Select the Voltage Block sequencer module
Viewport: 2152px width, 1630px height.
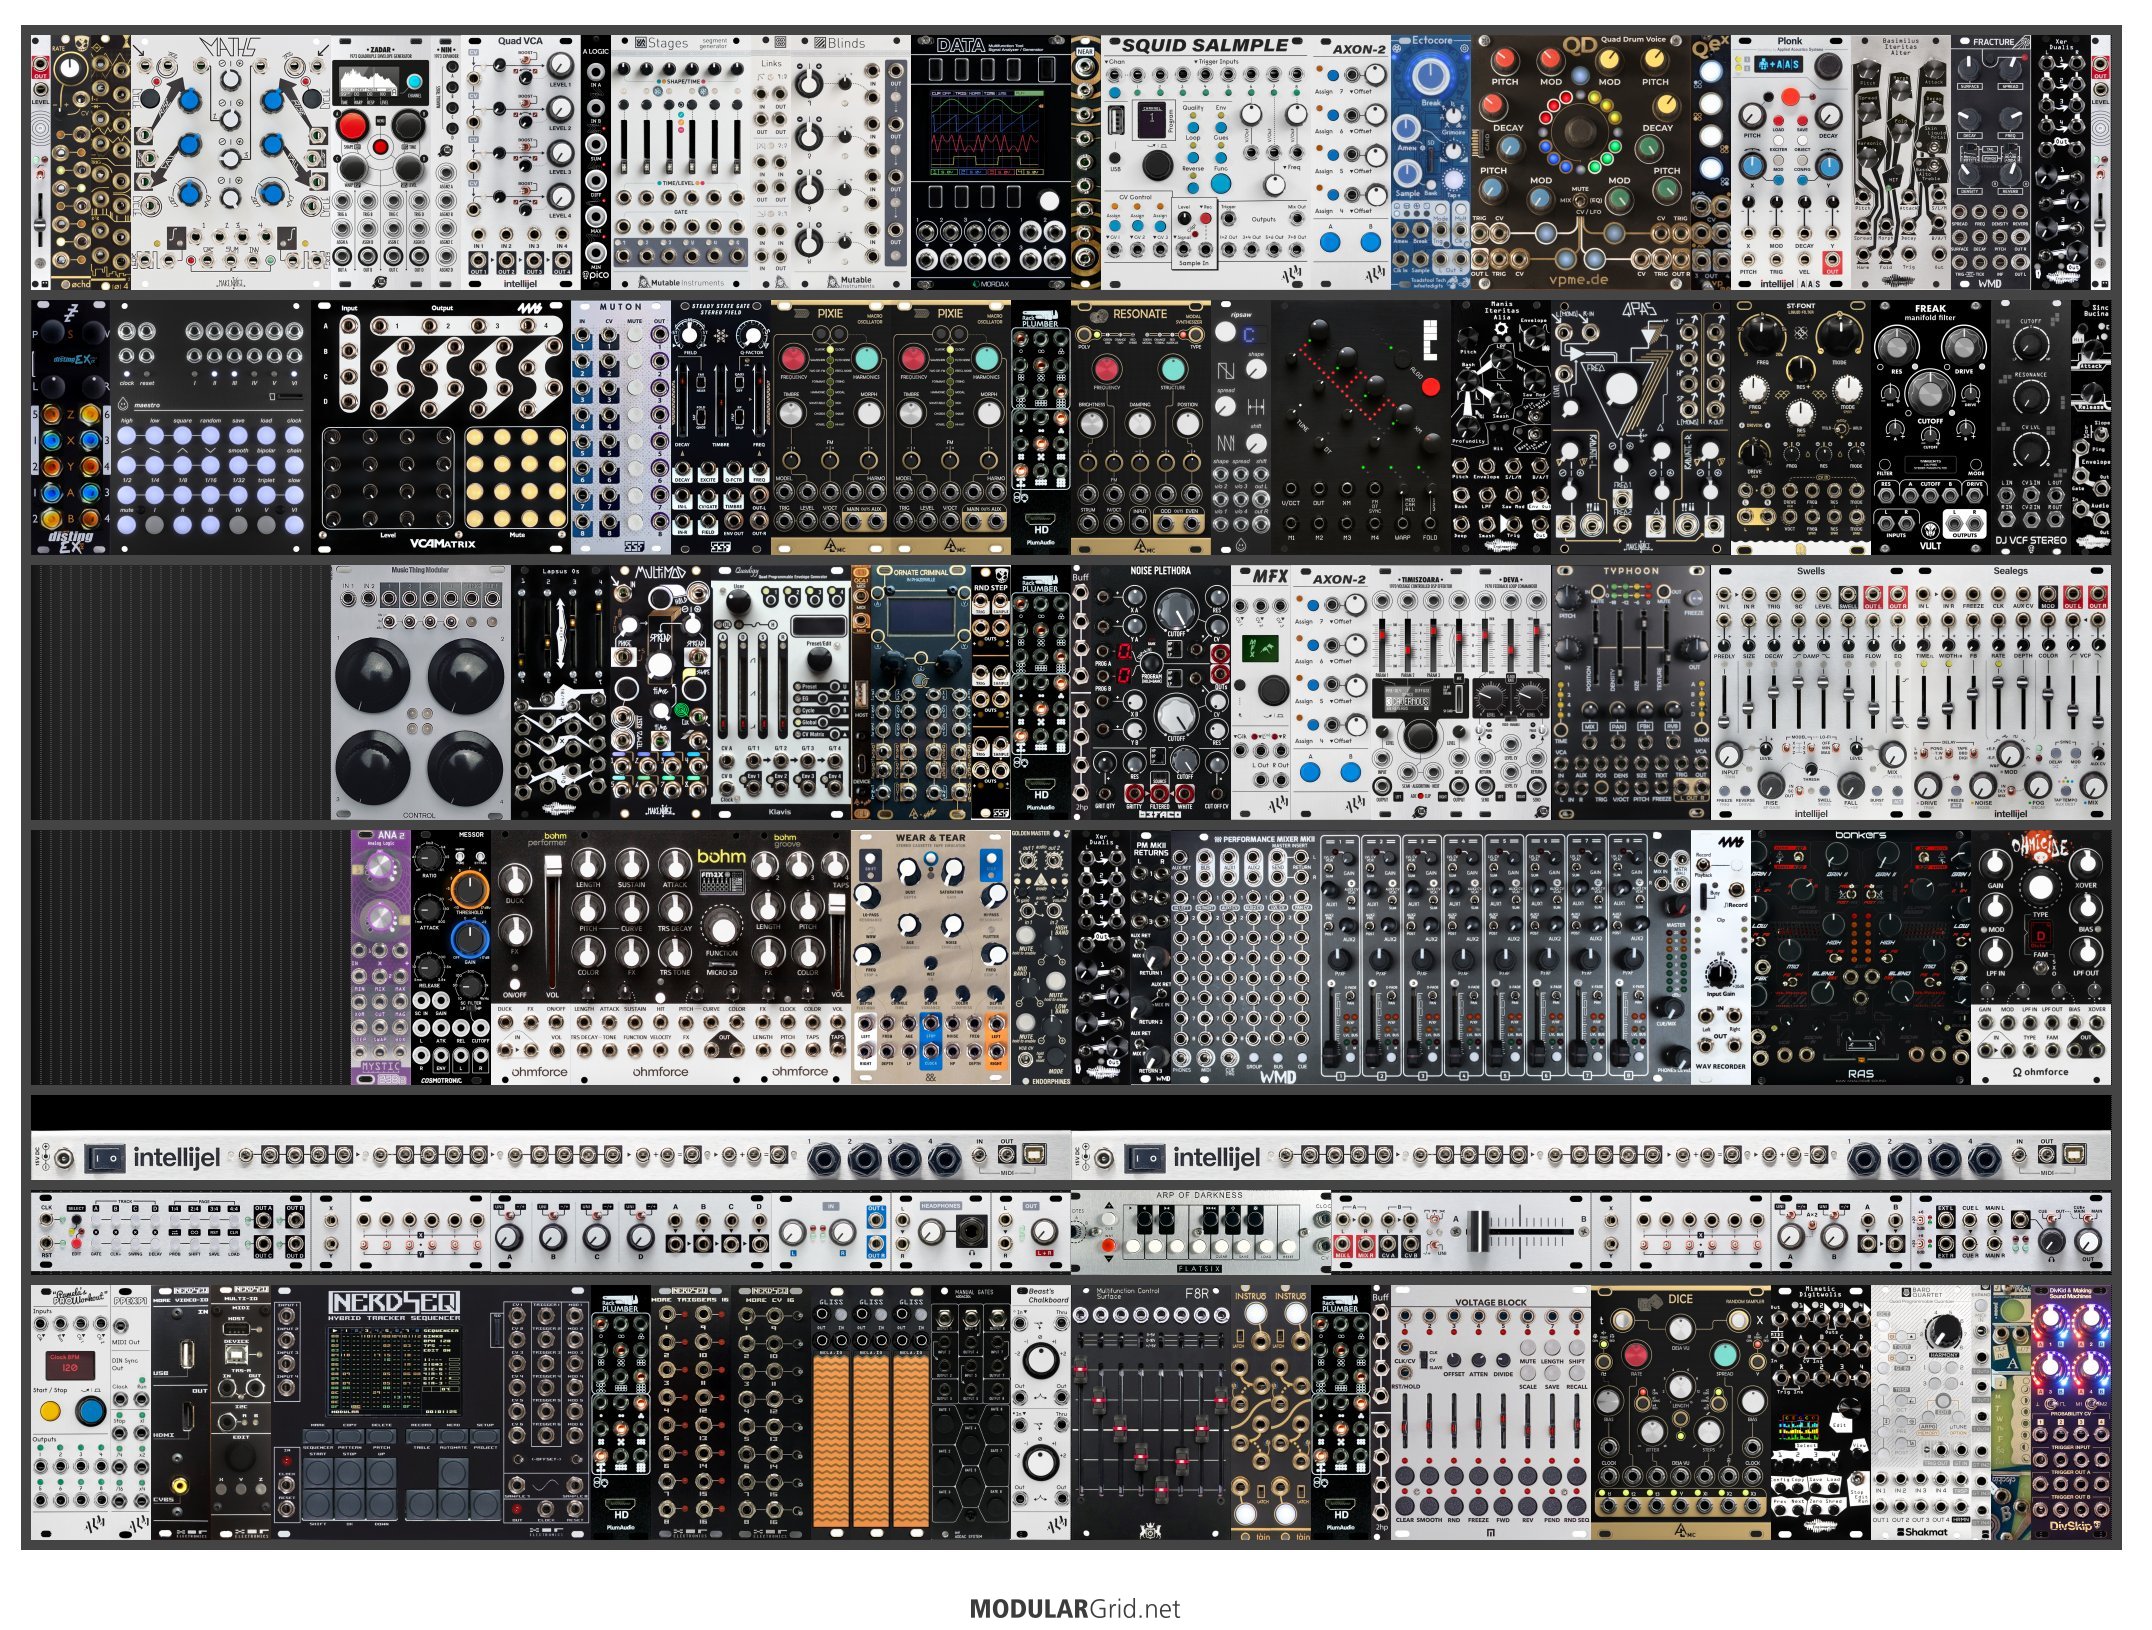(x=1490, y=1412)
